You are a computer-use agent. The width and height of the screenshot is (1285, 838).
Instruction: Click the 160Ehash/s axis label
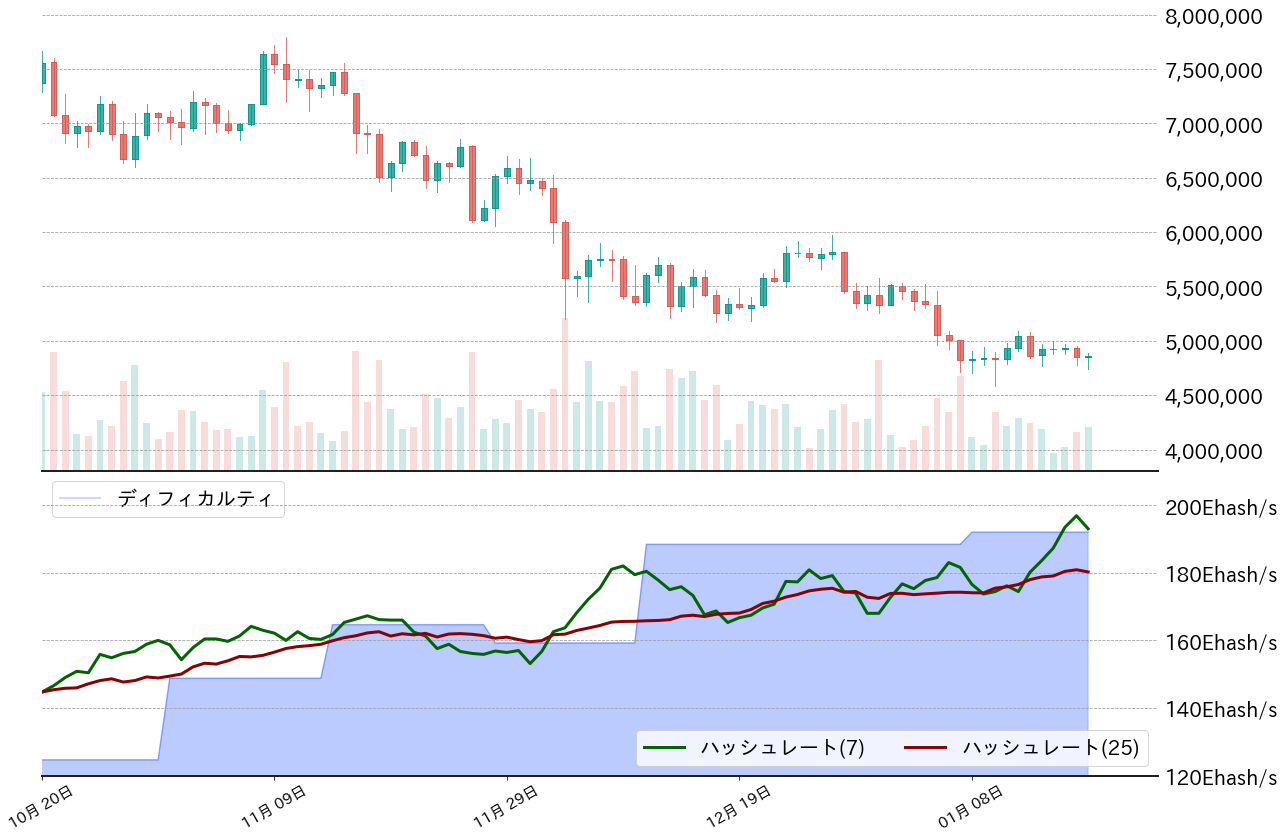tap(1222, 642)
